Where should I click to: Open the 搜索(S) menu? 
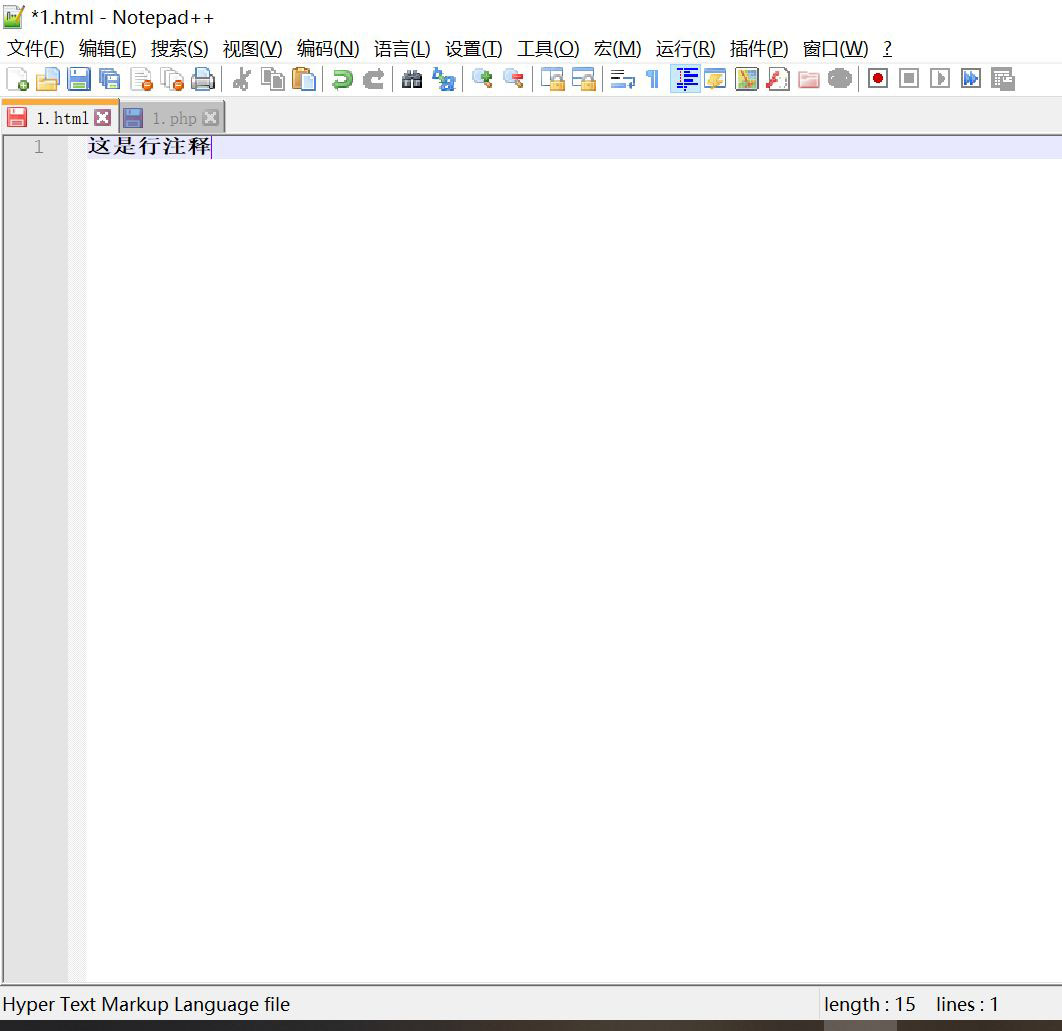[x=179, y=49]
